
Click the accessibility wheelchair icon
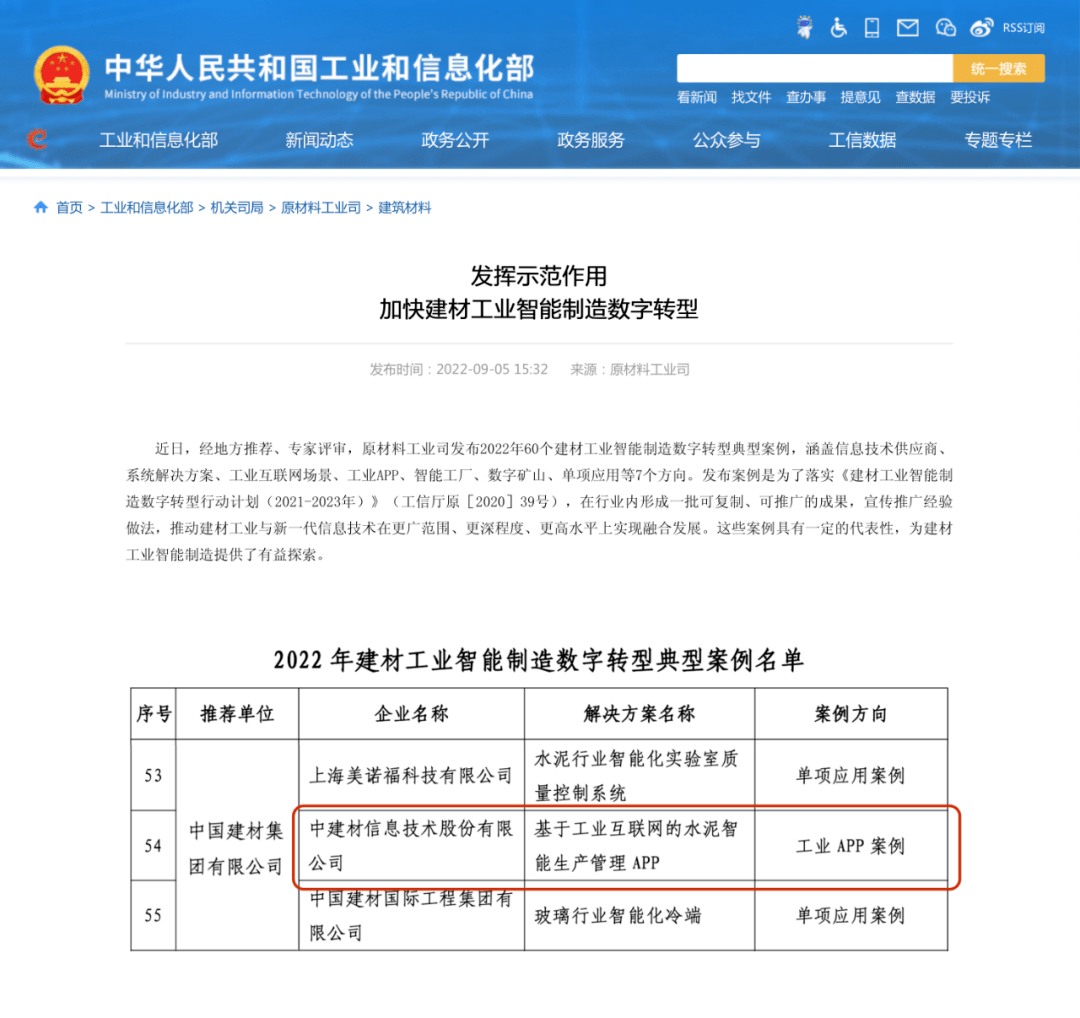[x=838, y=28]
